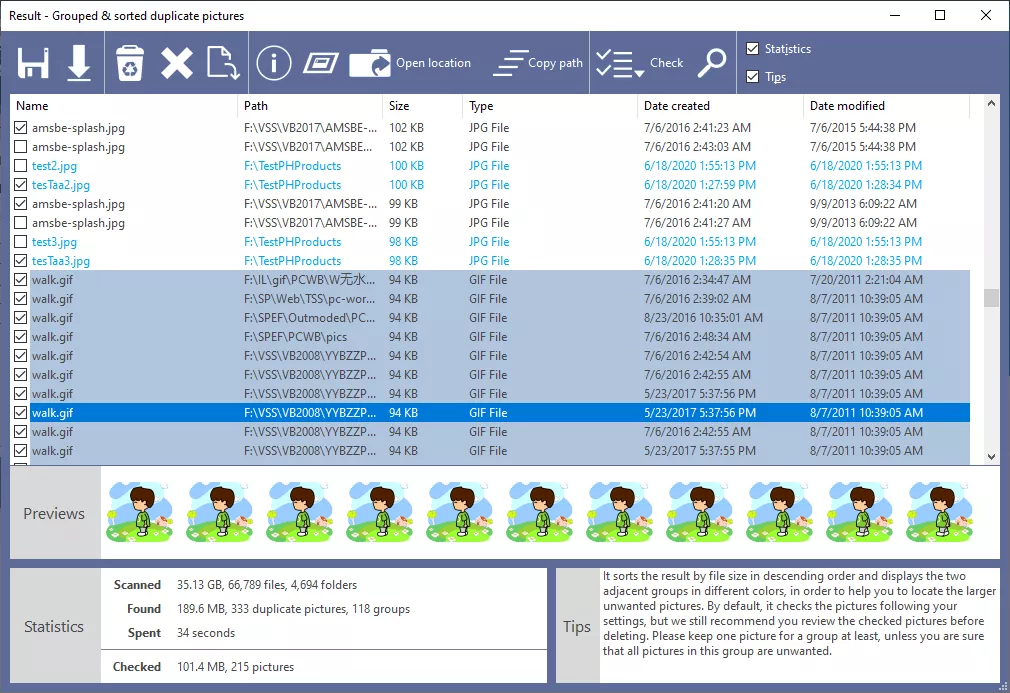Click the Copy path button
This screenshot has width=1010, height=693.
point(539,63)
